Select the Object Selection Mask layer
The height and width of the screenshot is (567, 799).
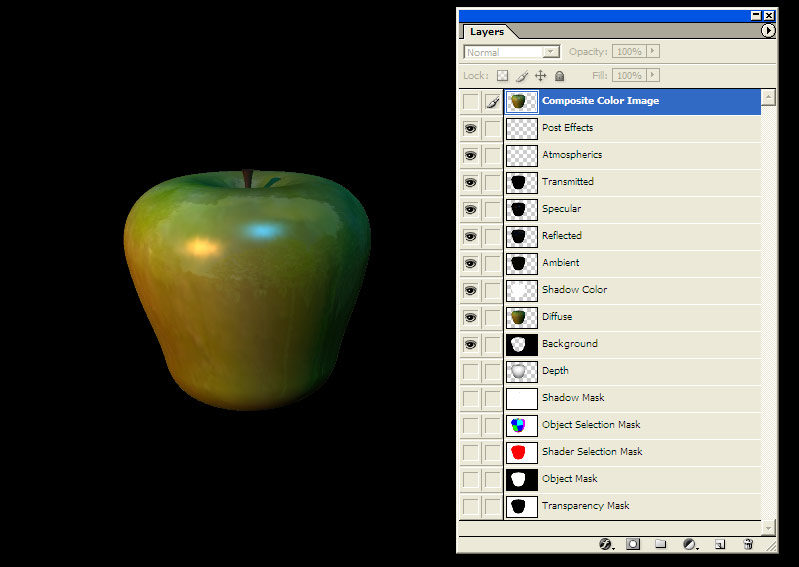591,425
